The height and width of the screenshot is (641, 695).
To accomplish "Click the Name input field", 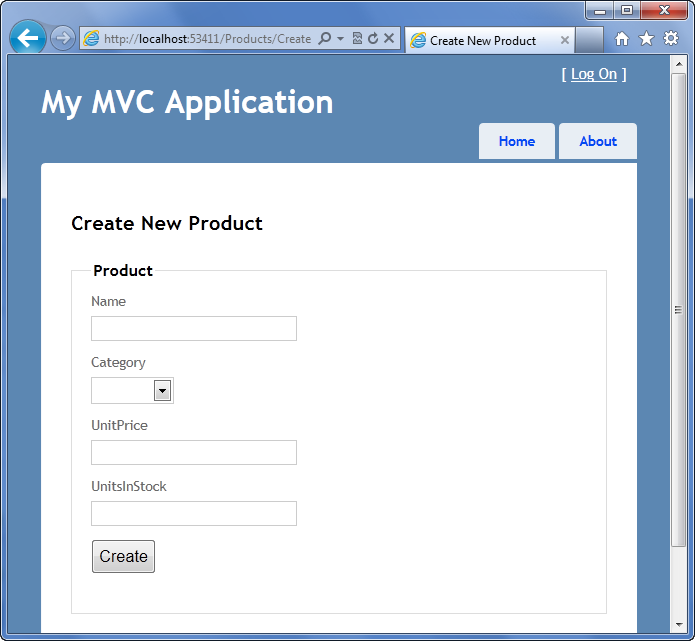I will tap(194, 328).
